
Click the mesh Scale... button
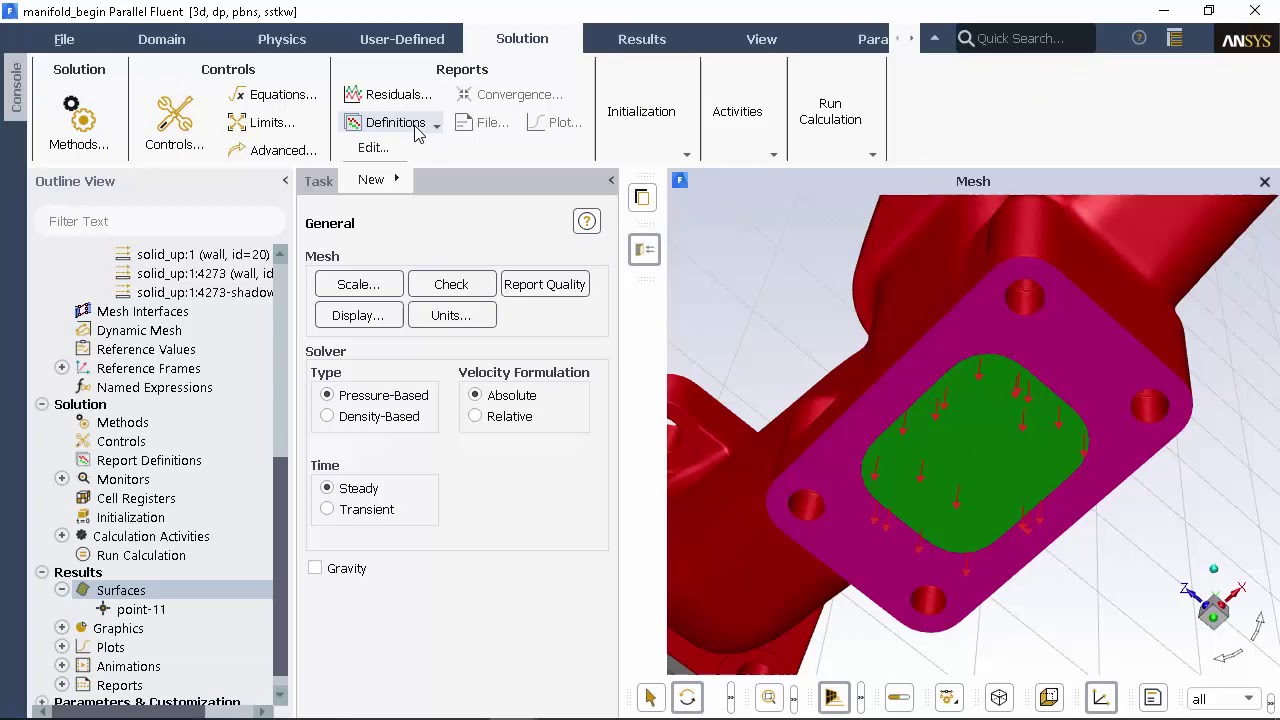[x=358, y=284]
